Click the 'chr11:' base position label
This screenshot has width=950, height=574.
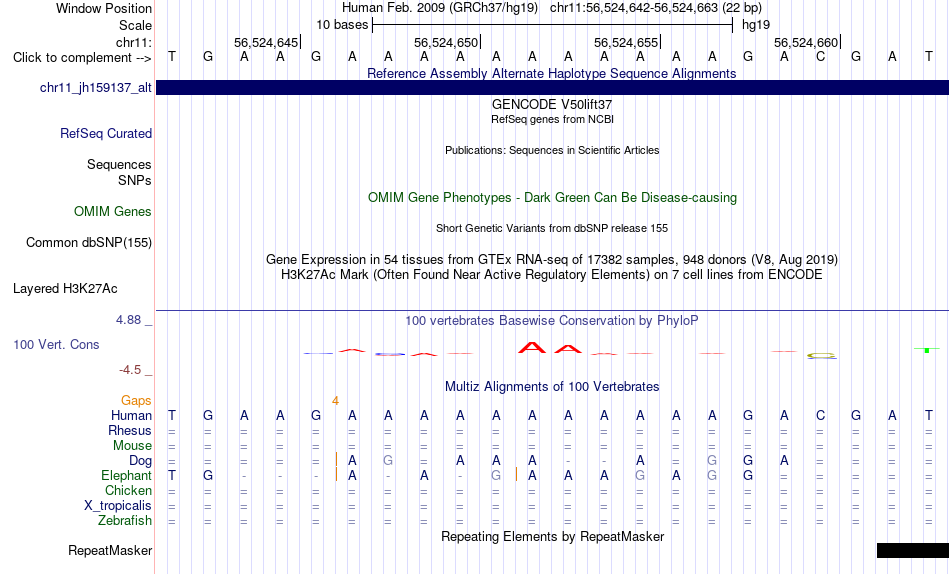click(x=134, y=42)
